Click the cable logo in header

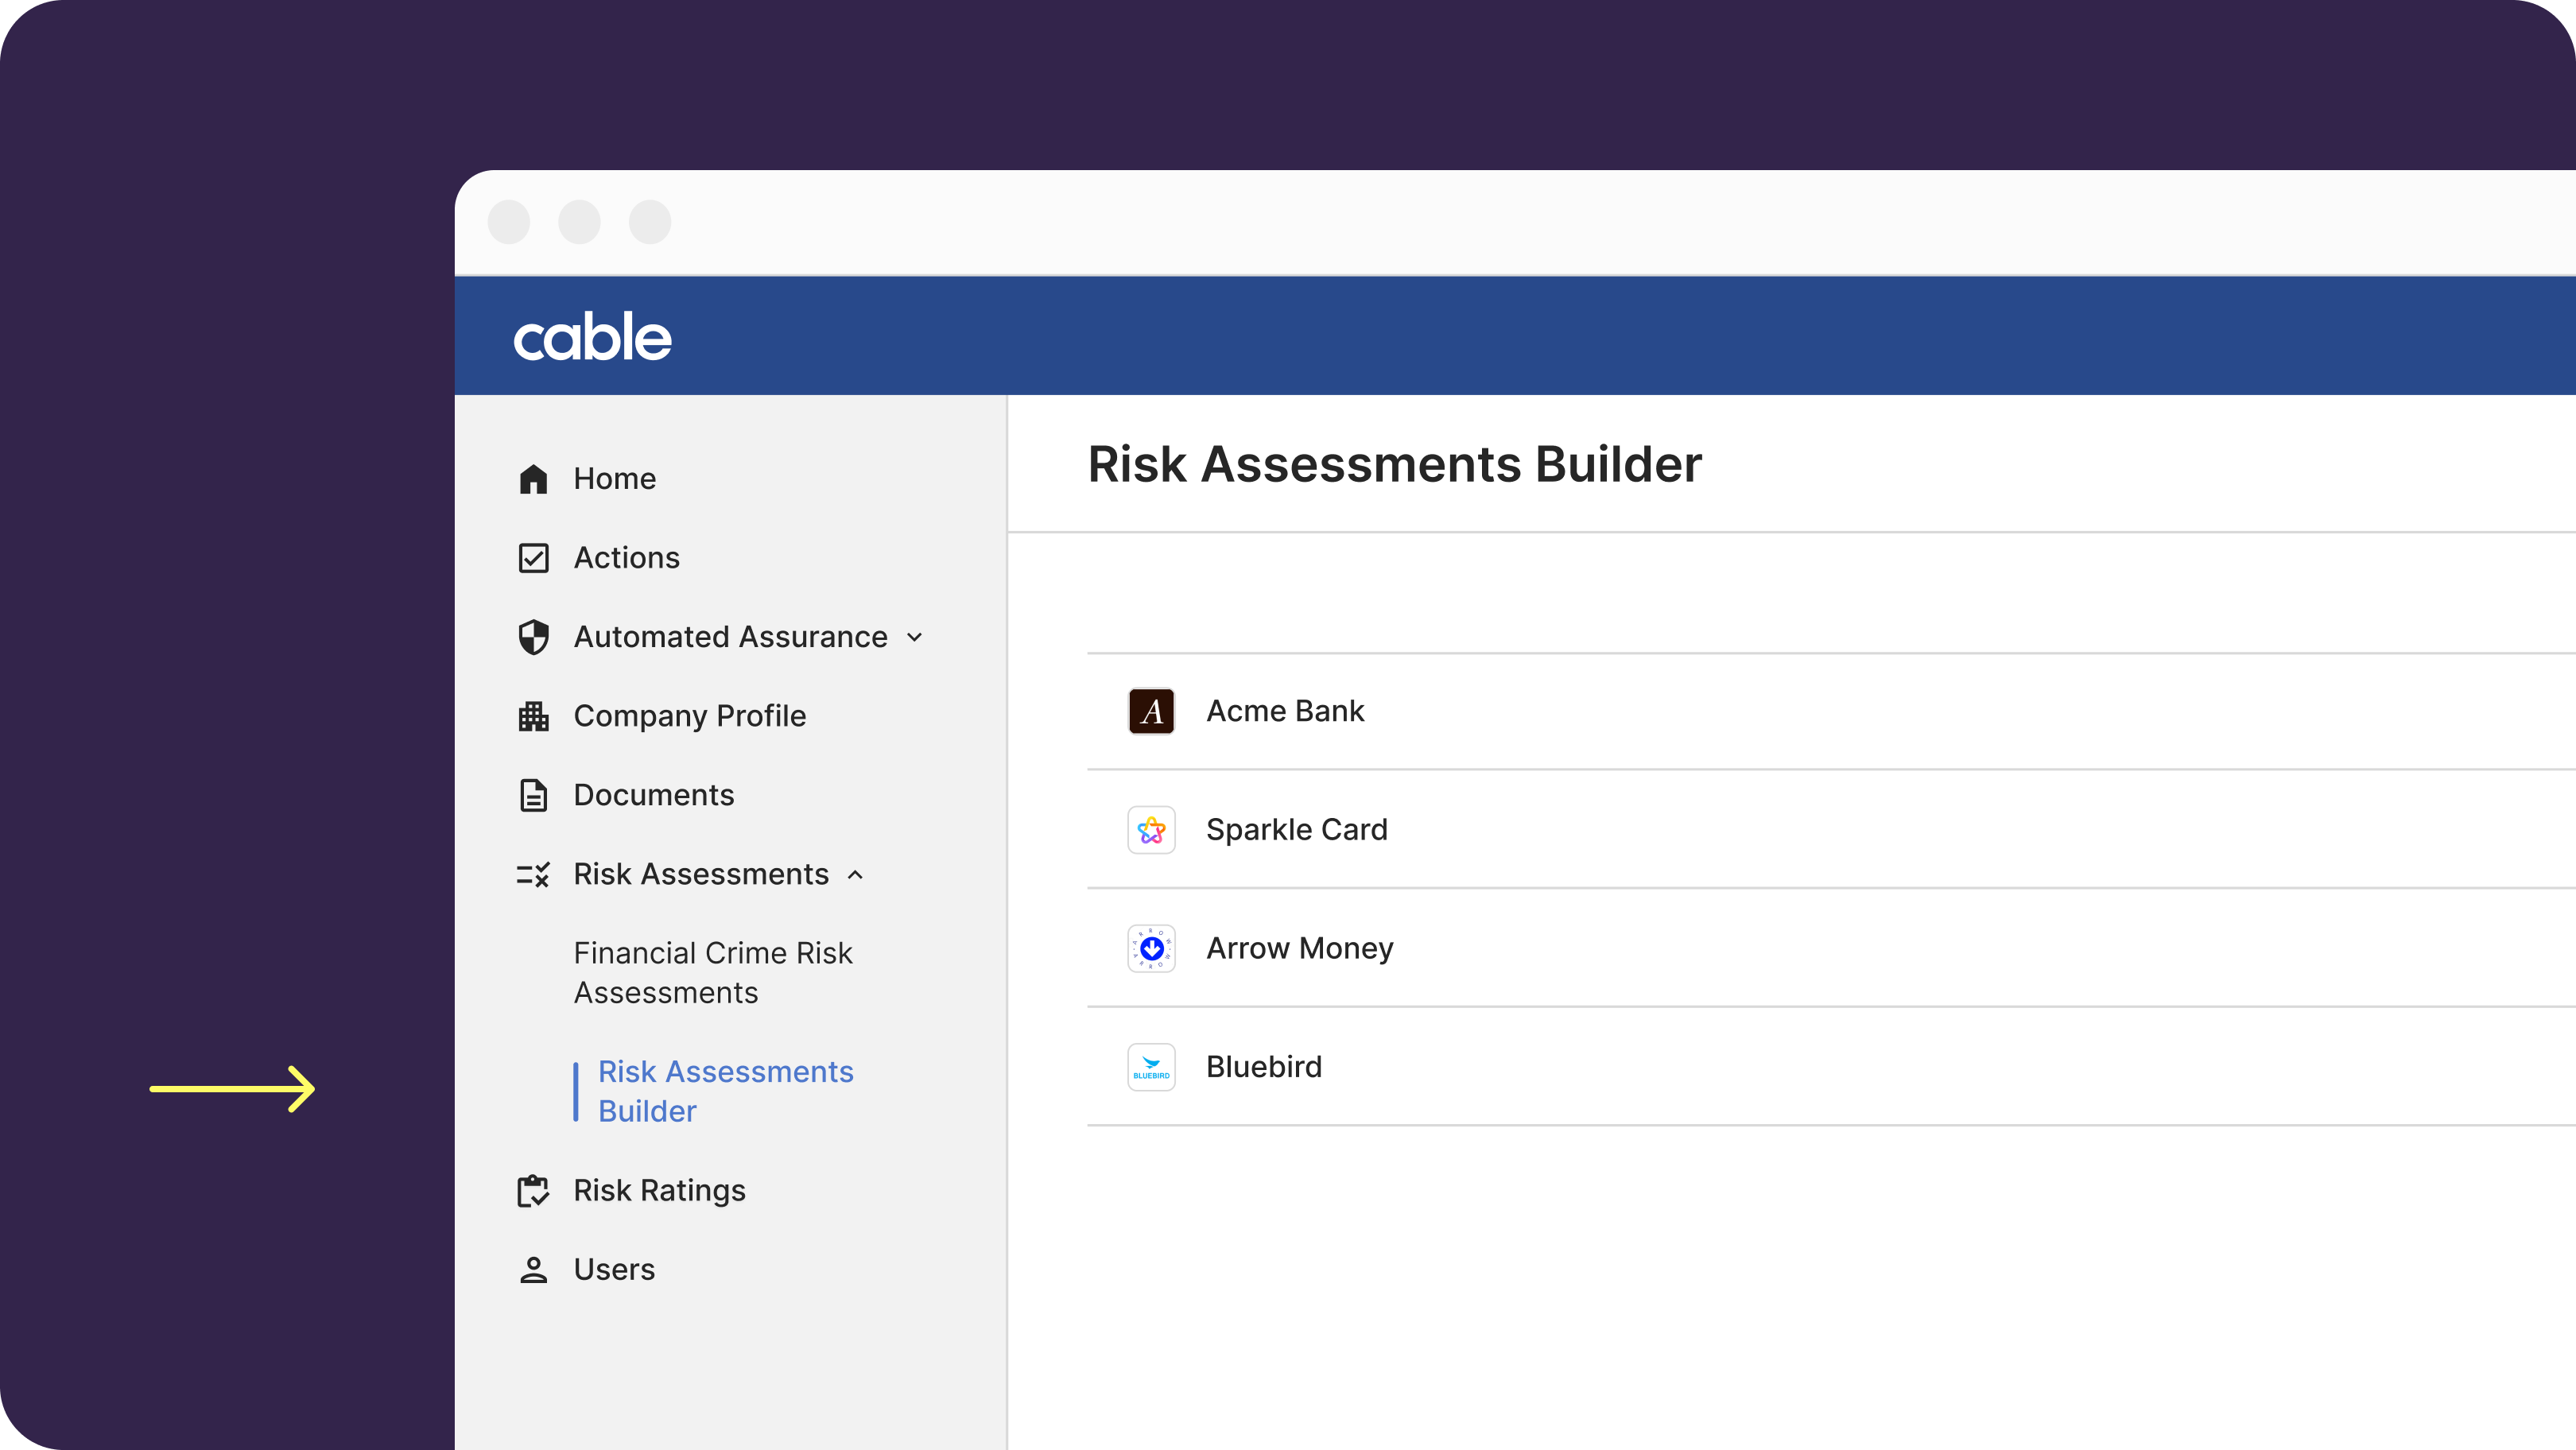592,337
